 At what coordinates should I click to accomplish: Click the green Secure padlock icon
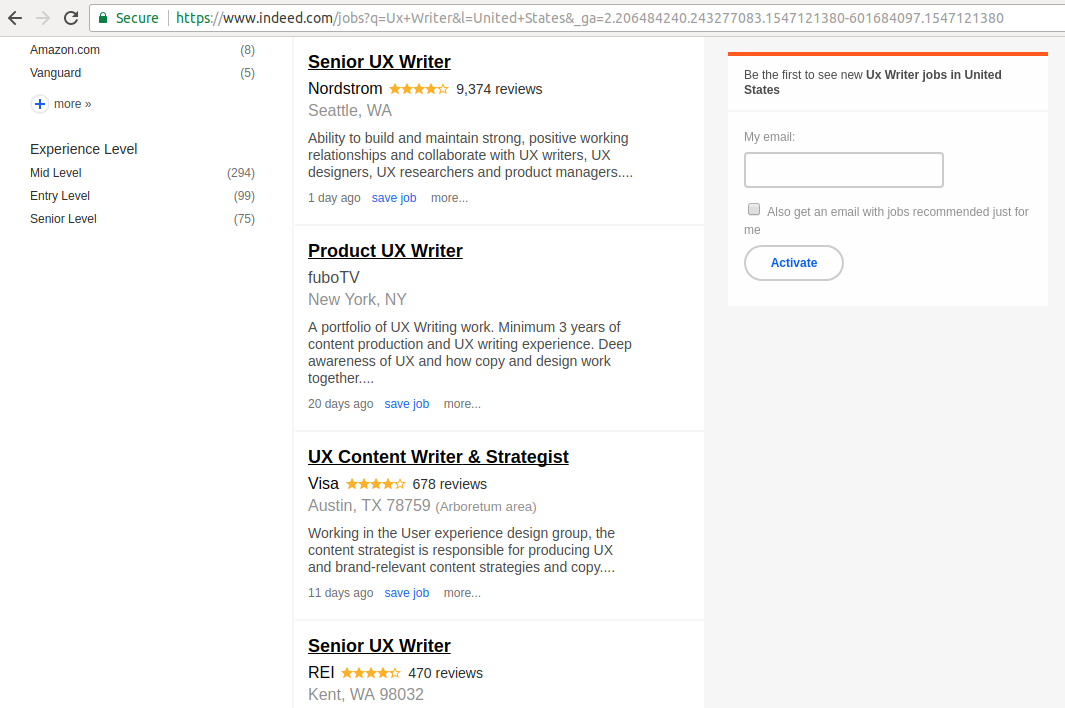click(x=103, y=18)
